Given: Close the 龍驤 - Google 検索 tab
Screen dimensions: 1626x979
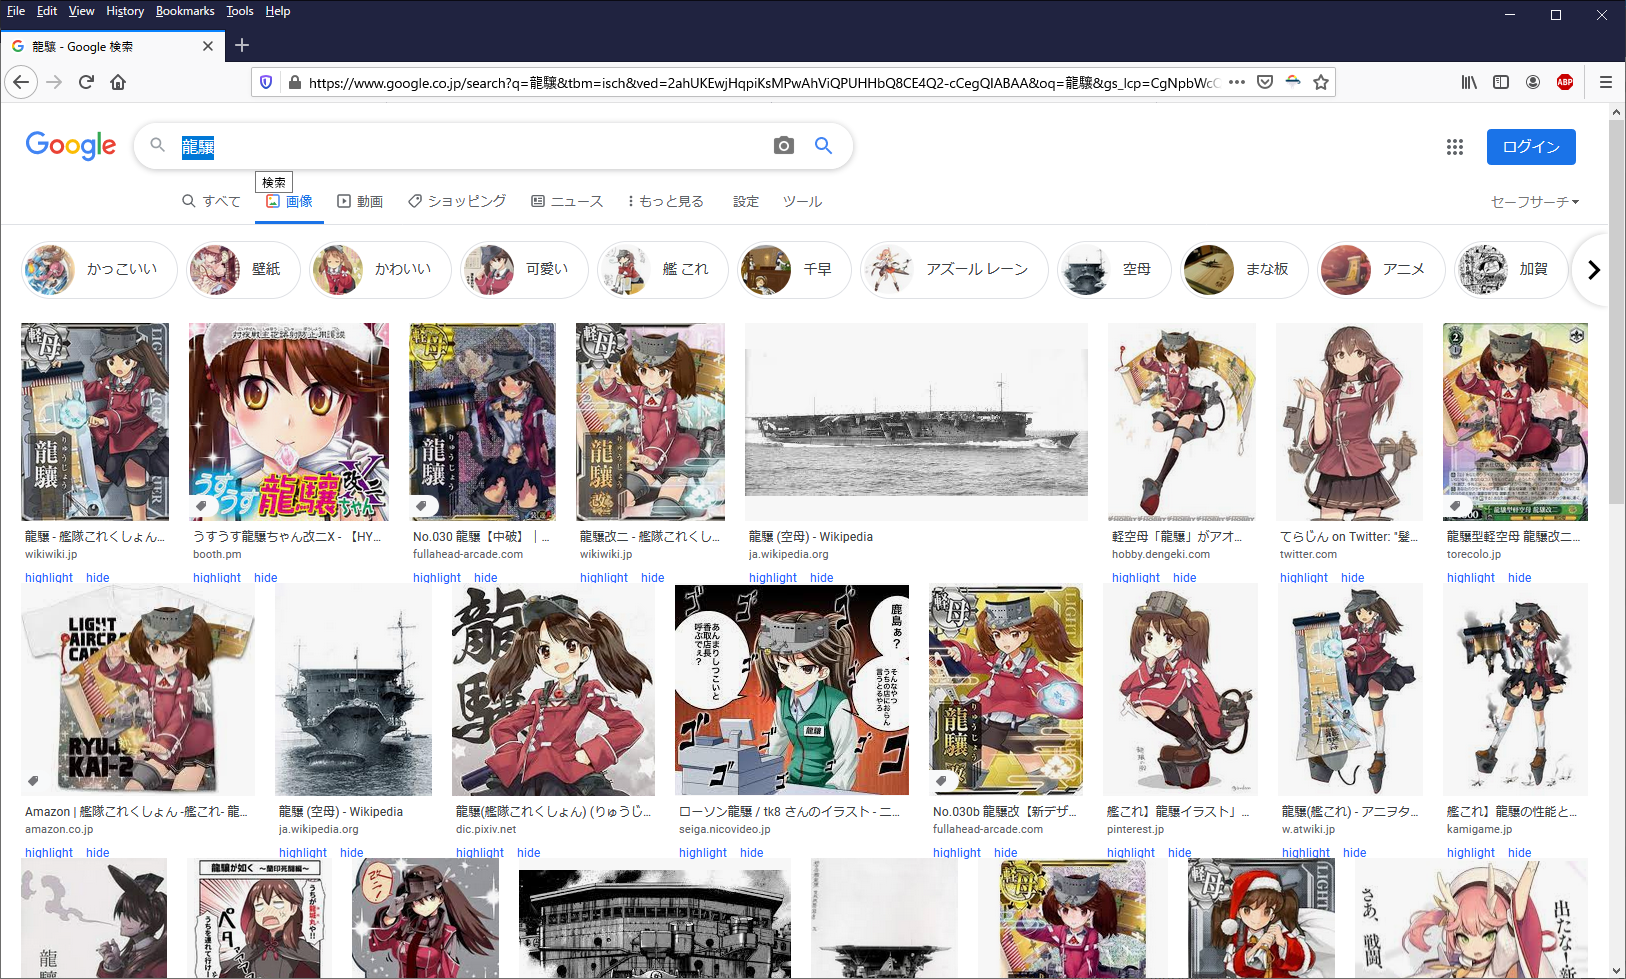Looking at the screenshot, I should tap(208, 46).
